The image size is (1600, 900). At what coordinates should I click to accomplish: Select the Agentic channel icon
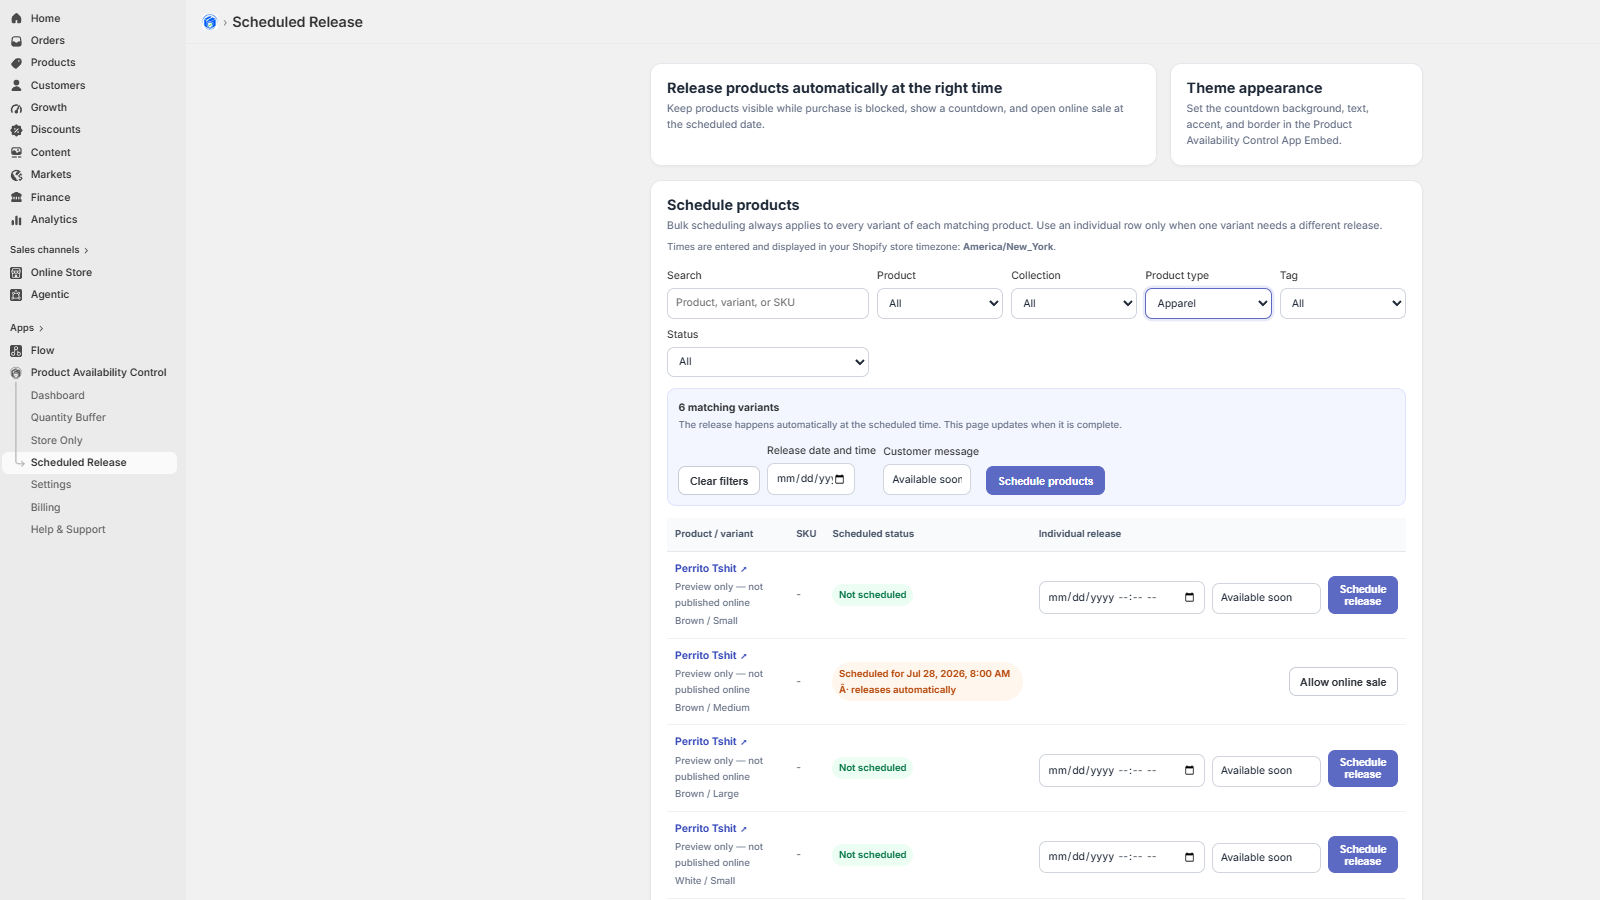pos(16,295)
